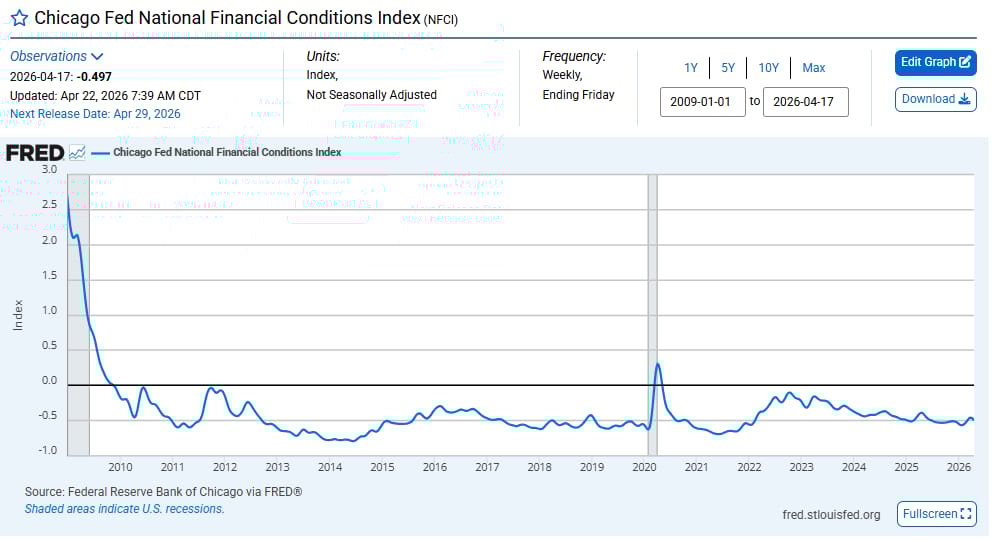Select the 1Y time range
Screen dimensions: 995x542
pyautogui.click(x=691, y=68)
